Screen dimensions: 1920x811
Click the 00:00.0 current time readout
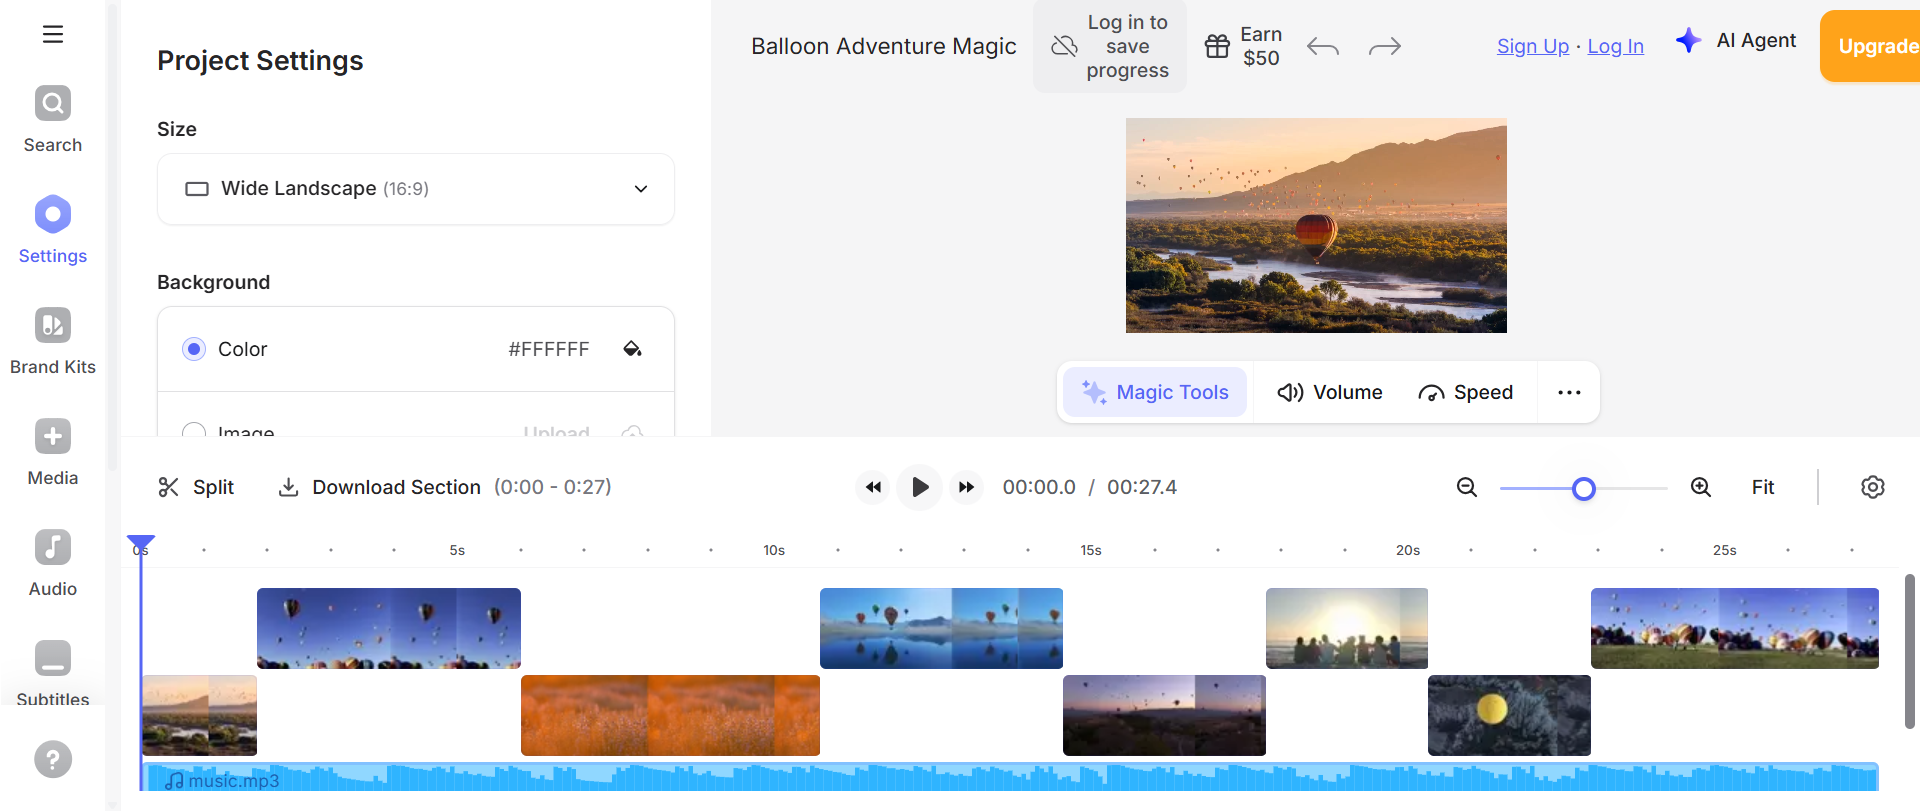[x=1039, y=487]
